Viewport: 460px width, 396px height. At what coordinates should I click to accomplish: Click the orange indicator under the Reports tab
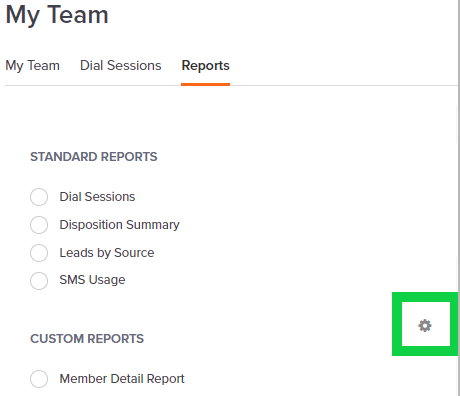tap(205, 84)
